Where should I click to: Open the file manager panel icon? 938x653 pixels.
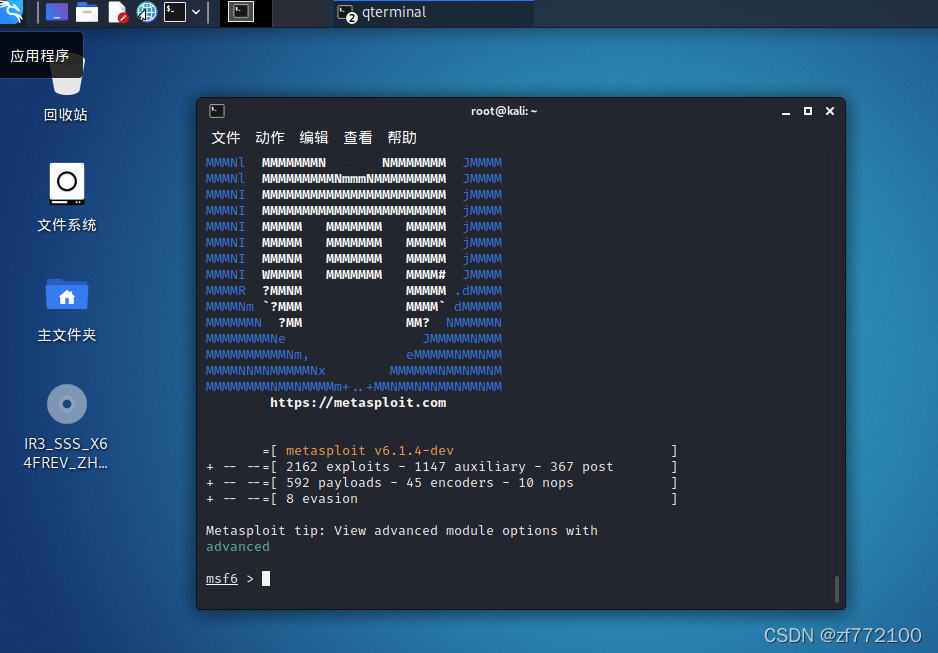coord(87,12)
